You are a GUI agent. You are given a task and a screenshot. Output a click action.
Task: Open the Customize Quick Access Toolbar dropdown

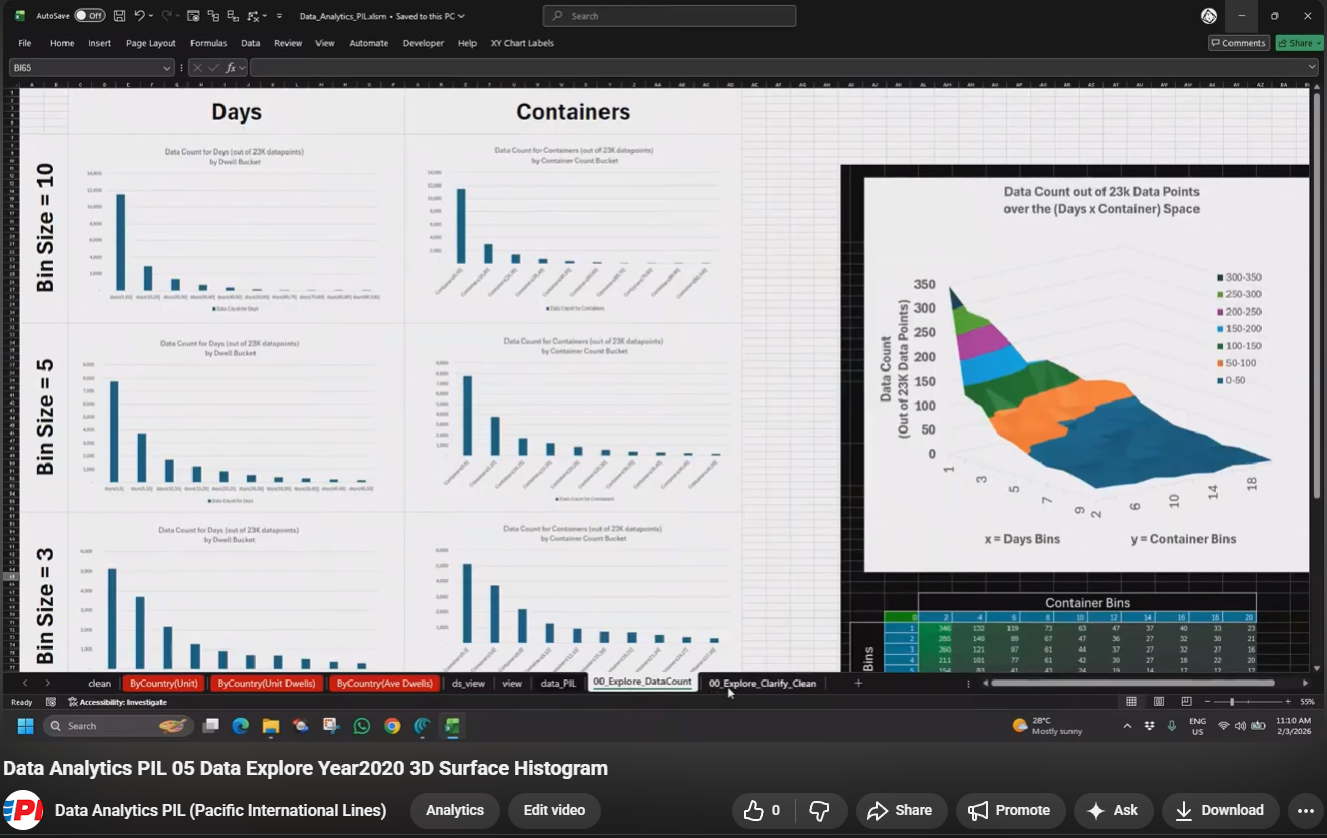pos(279,16)
